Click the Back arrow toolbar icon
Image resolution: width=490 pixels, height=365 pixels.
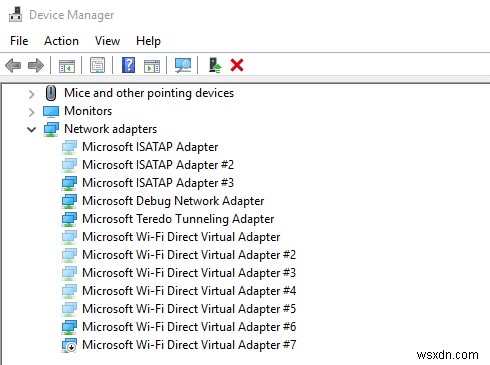[x=13, y=65]
